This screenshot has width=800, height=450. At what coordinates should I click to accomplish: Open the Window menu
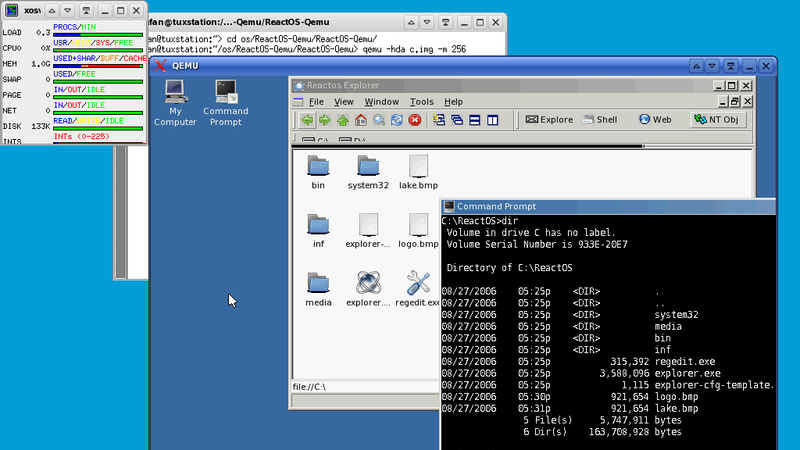click(x=381, y=102)
